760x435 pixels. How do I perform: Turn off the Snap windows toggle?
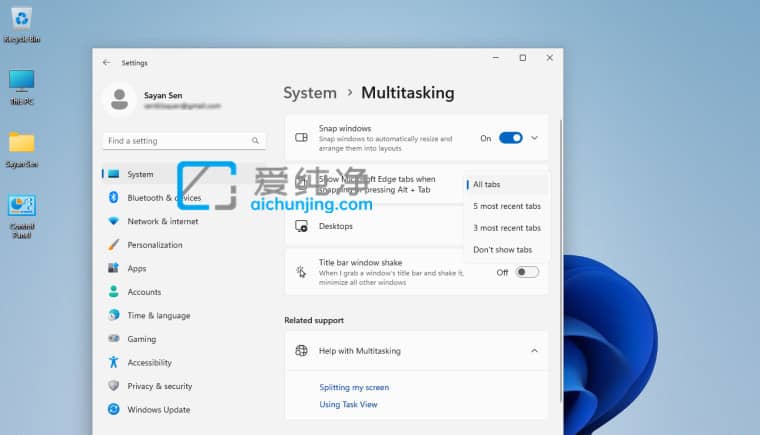coord(511,138)
